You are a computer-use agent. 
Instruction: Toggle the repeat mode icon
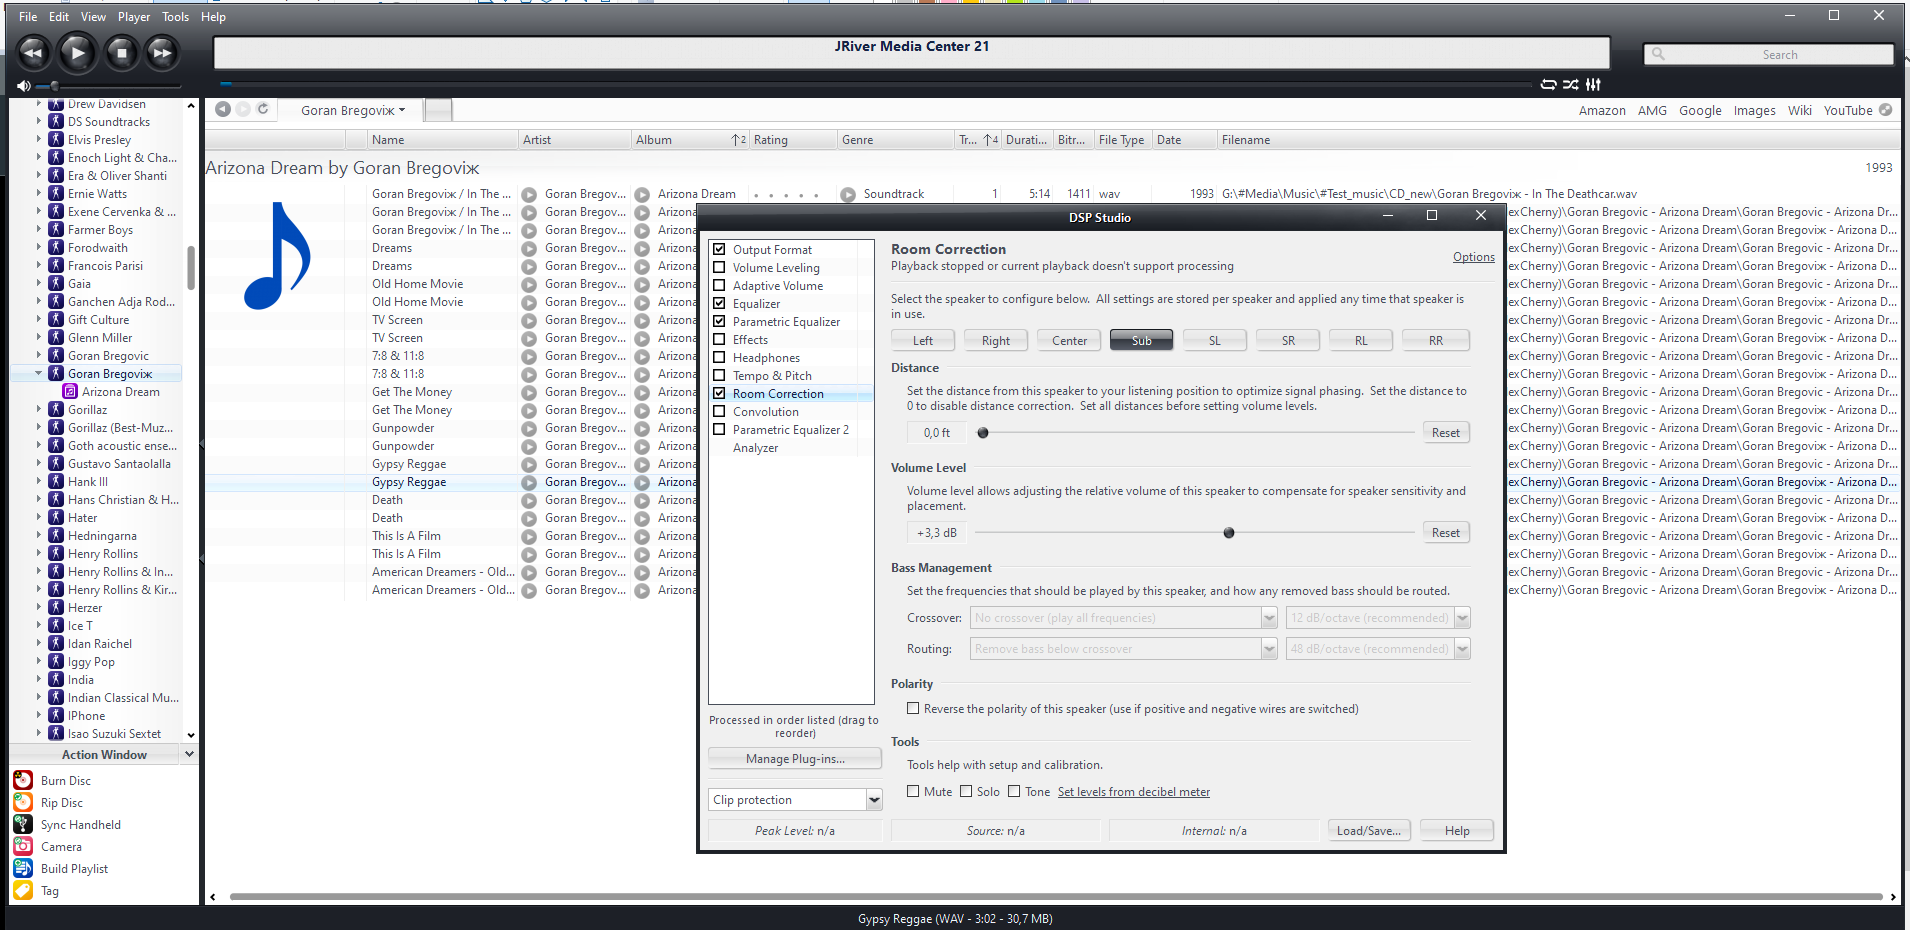1548,84
